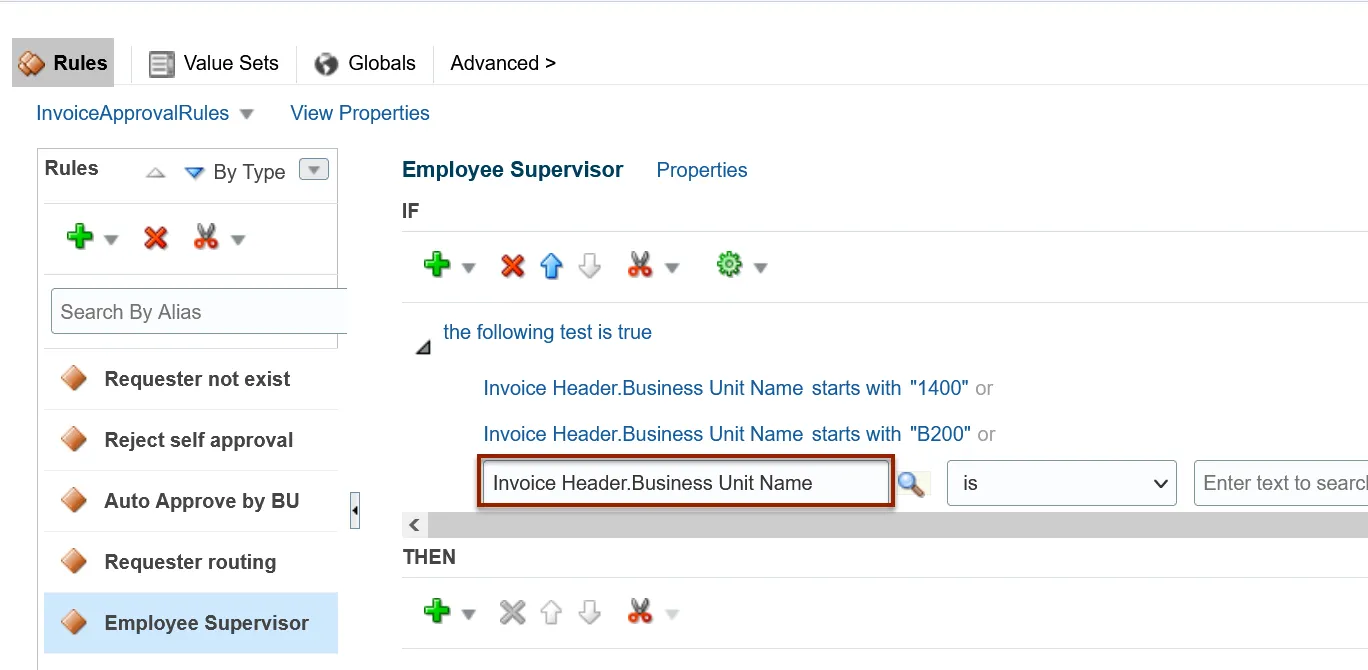This screenshot has height=670, width=1368.
Task: Click green plus icon under THEN section
Action: pyautogui.click(x=437, y=611)
